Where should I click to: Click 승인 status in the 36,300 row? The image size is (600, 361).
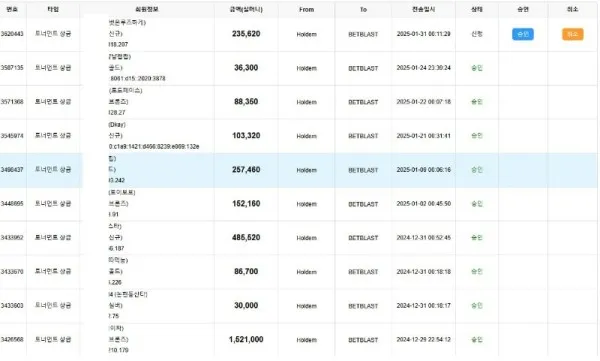point(477,68)
